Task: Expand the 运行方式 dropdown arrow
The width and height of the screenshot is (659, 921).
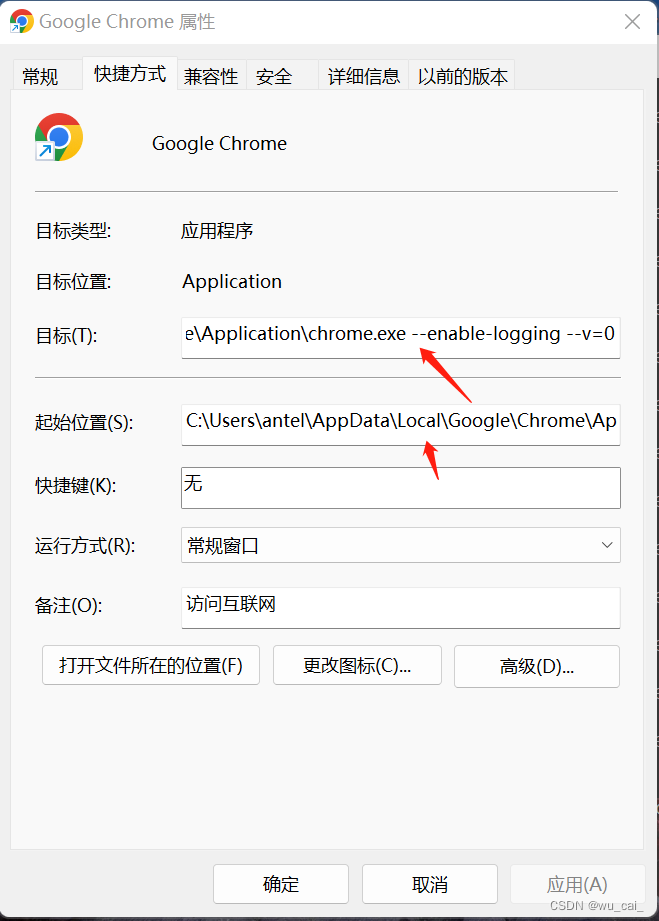Action: click(x=607, y=545)
